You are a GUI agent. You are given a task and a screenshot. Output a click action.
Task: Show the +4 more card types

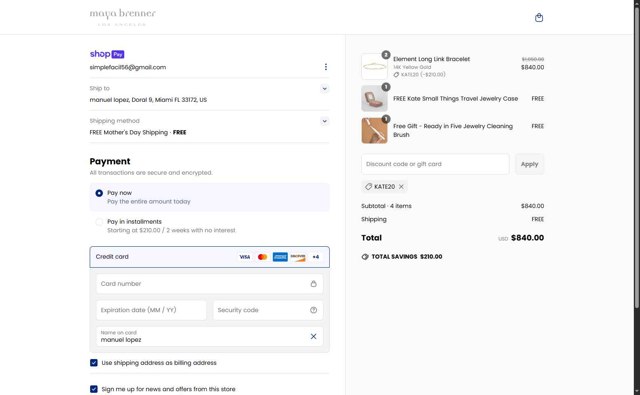coord(316,257)
